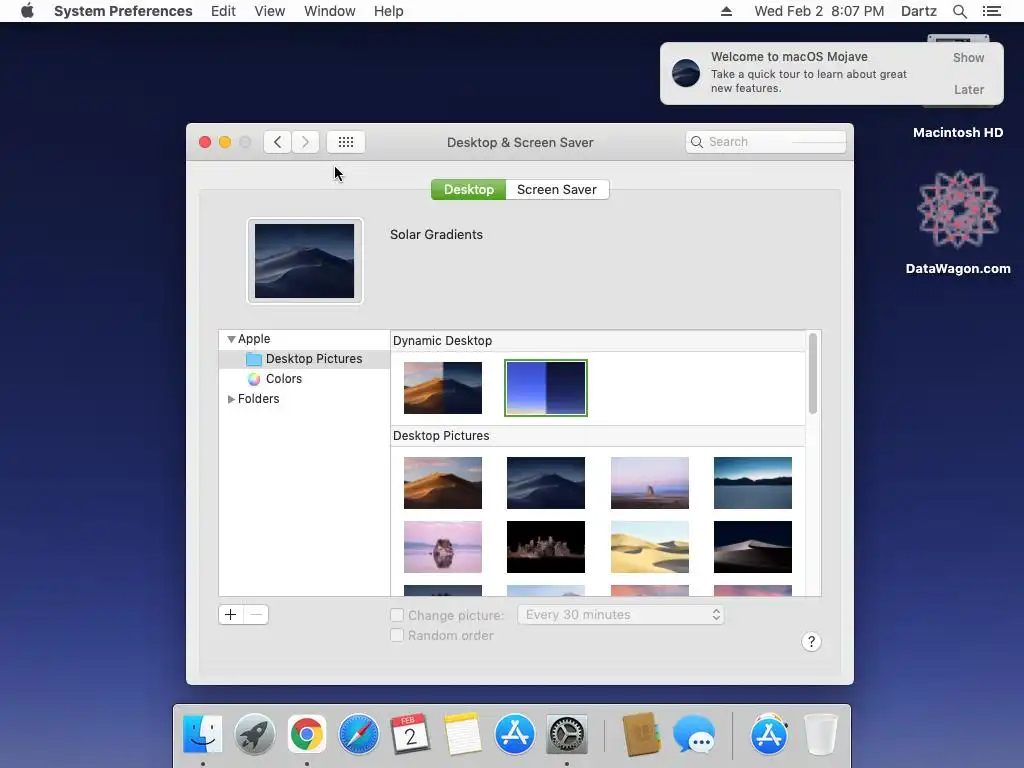This screenshot has width=1024, height=768.
Task: Open Safari compass icon in Dock
Action: 359,734
